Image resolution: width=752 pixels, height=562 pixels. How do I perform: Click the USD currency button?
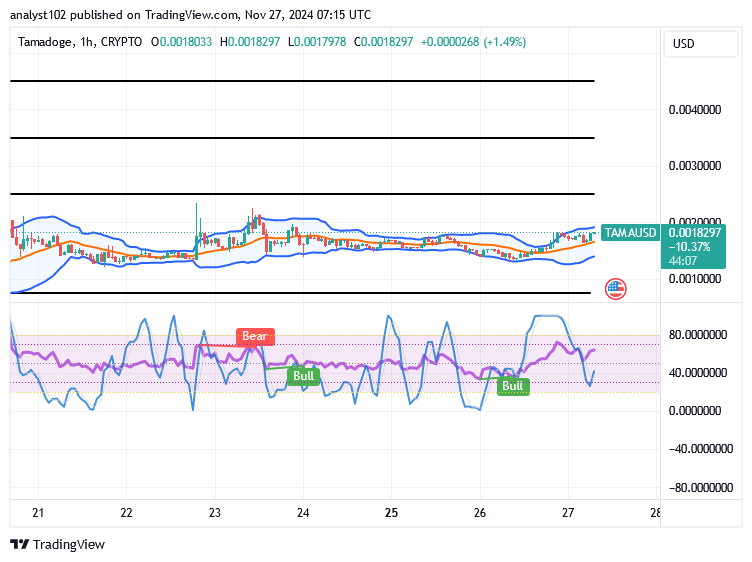(x=700, y=44)
